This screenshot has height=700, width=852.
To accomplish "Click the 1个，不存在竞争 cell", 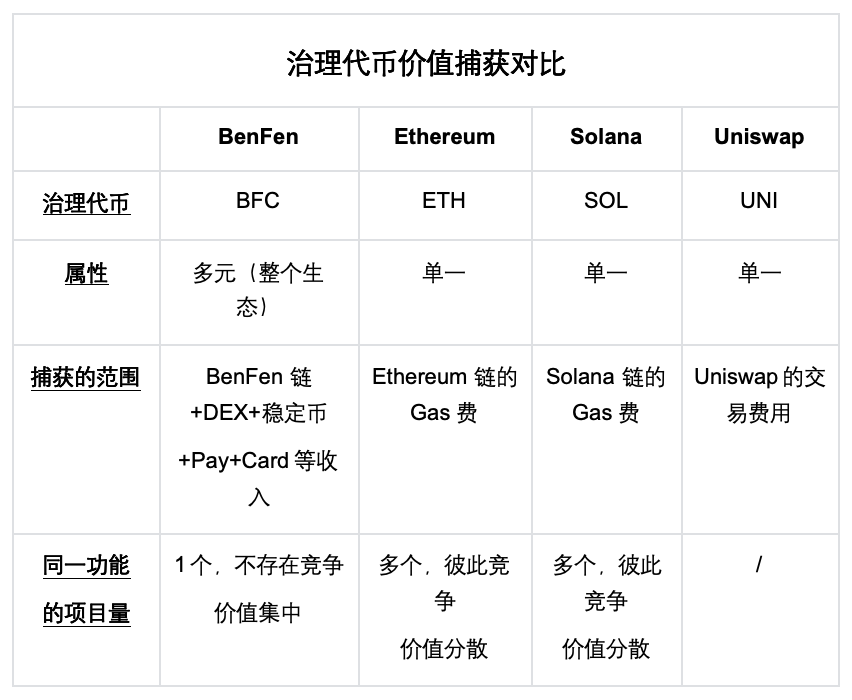I will tap(258, 566).
